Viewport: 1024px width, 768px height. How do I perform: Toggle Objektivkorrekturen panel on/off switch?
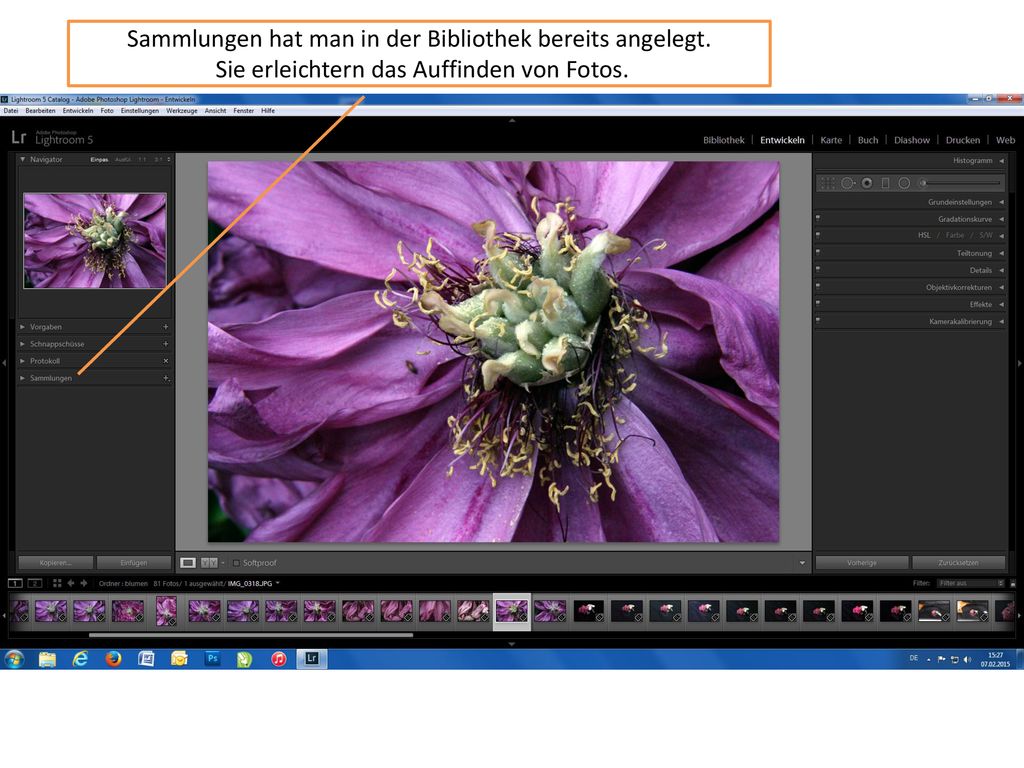[818, 286]
